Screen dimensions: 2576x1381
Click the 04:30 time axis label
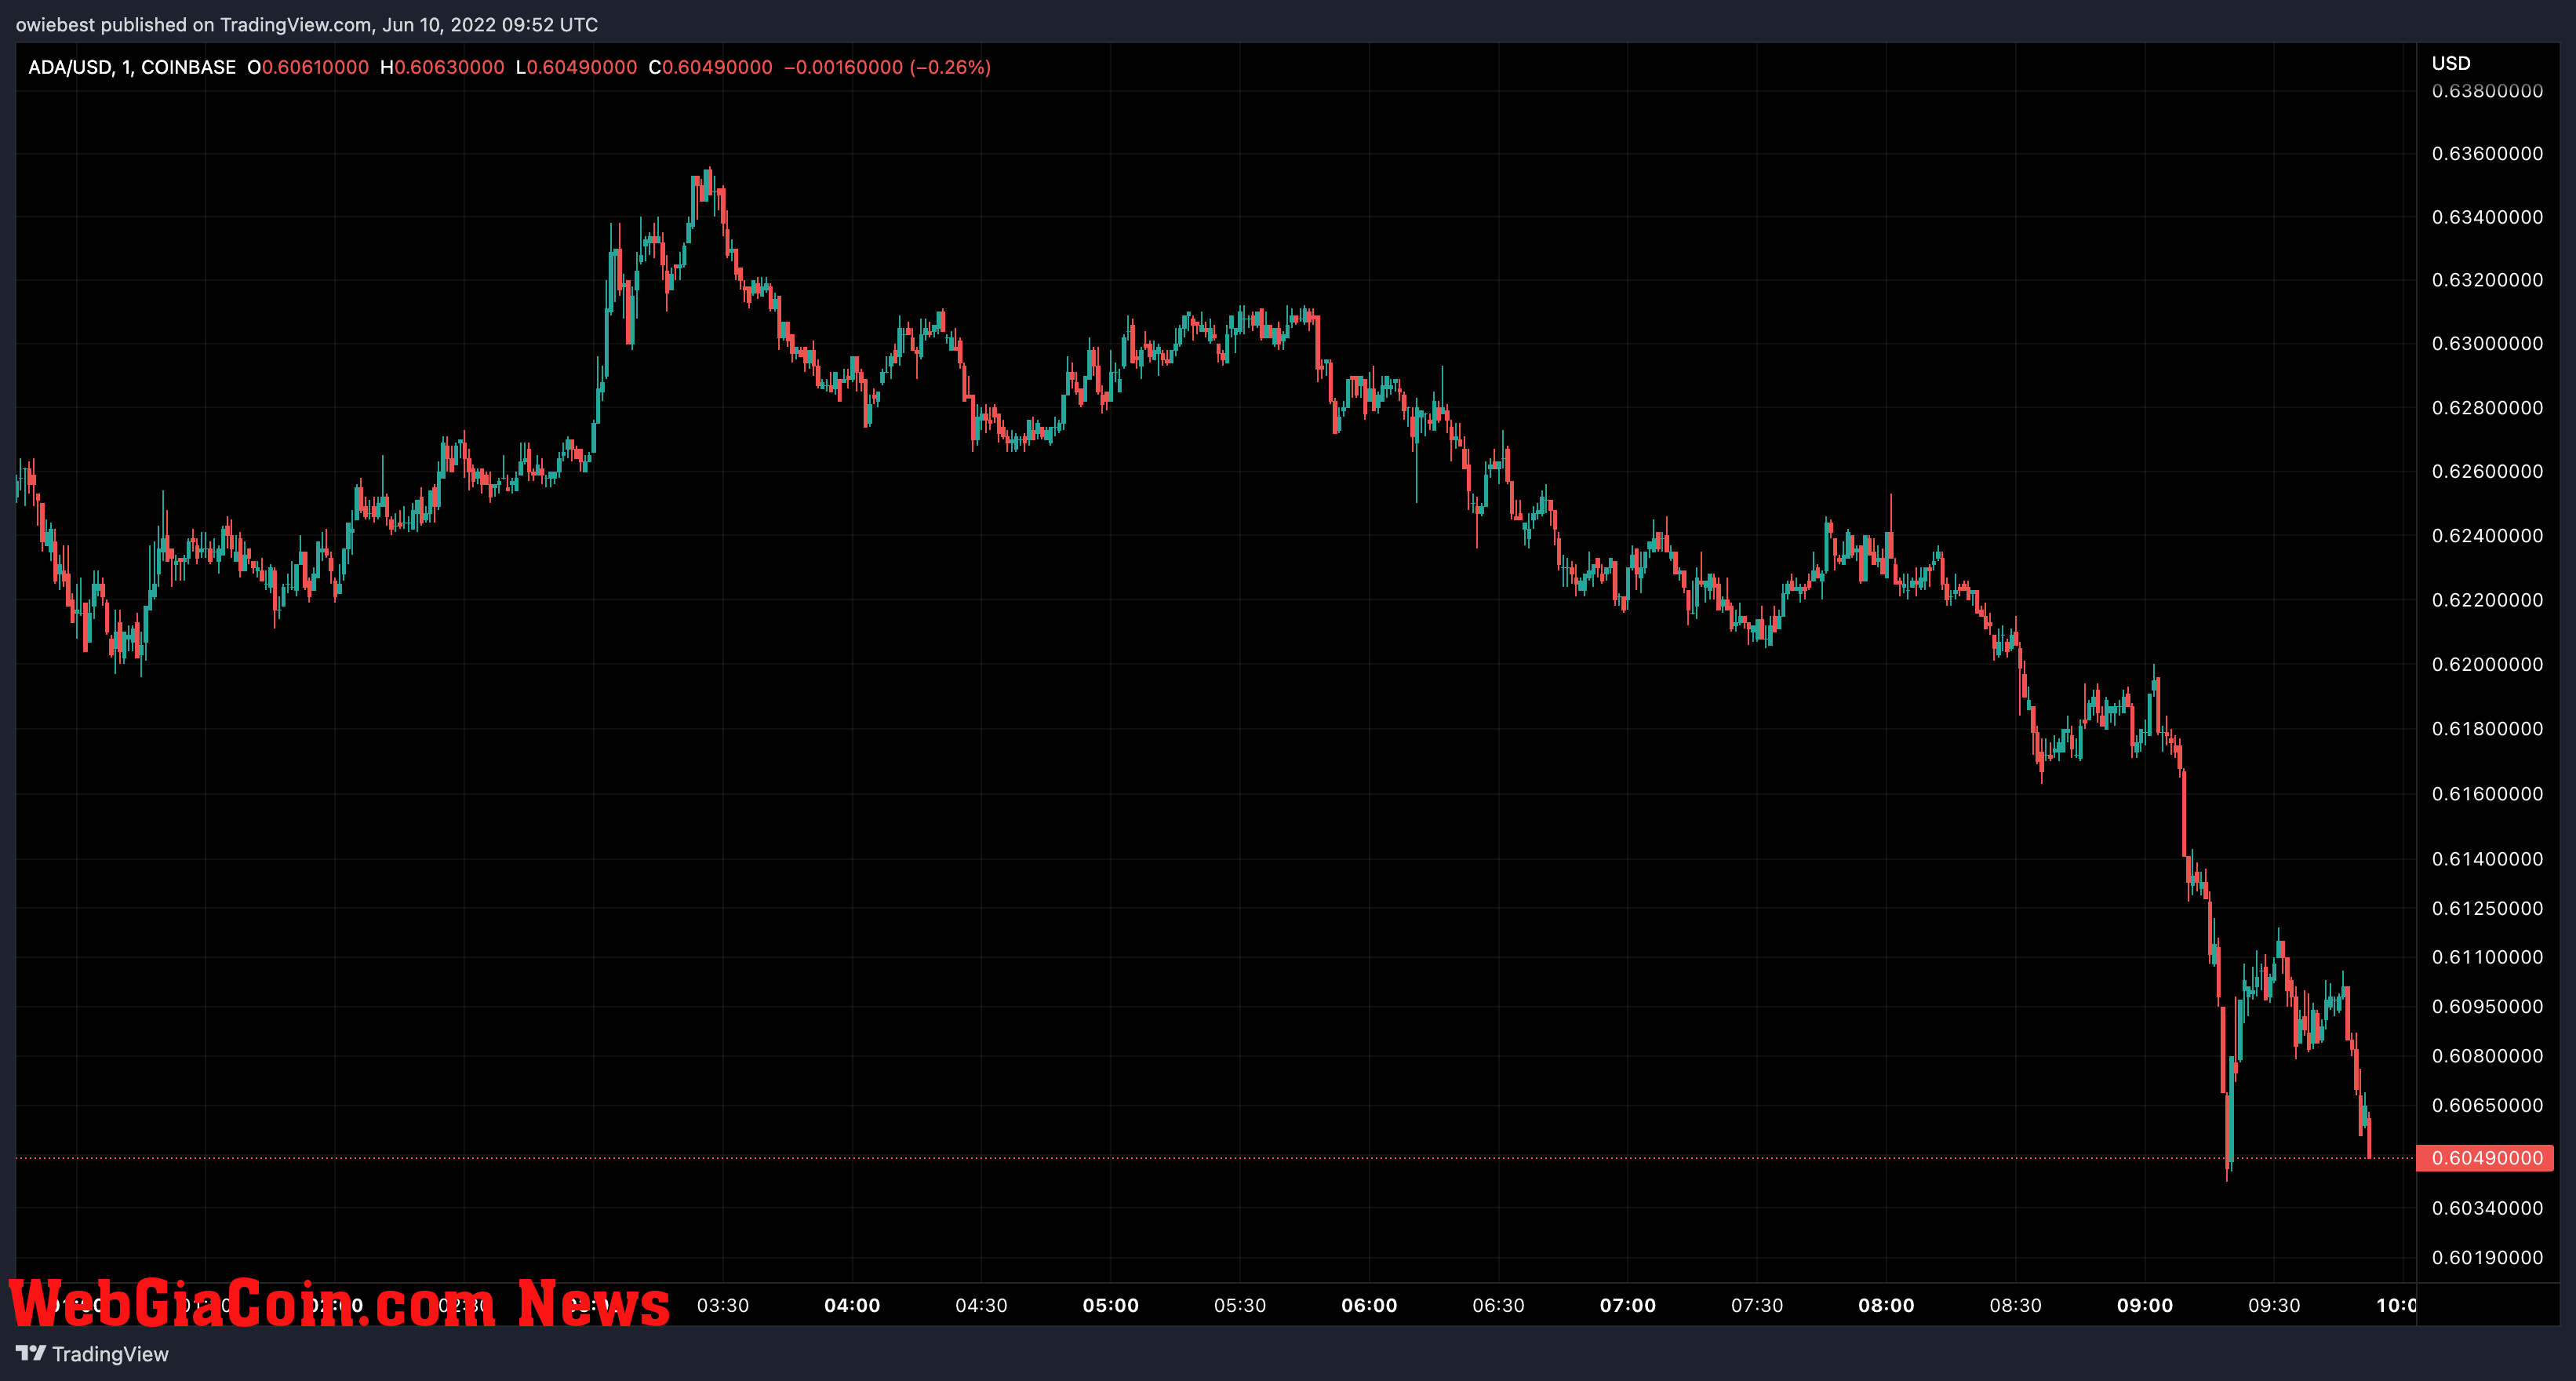[x=981, y=1305]
